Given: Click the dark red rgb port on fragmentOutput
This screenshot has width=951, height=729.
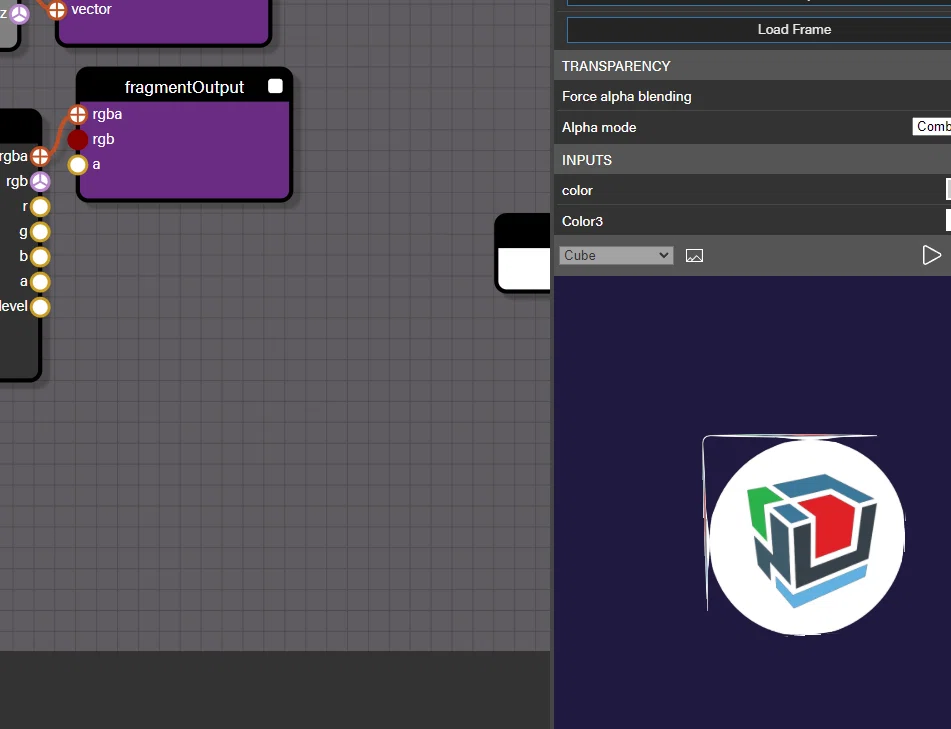Looking at the screenshot, I should point(78,139).
